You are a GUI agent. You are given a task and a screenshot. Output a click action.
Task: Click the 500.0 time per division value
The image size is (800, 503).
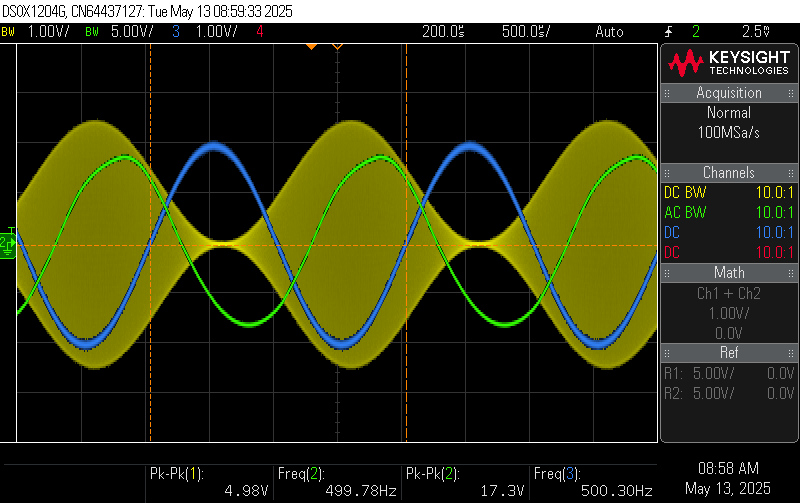[526, 32]
